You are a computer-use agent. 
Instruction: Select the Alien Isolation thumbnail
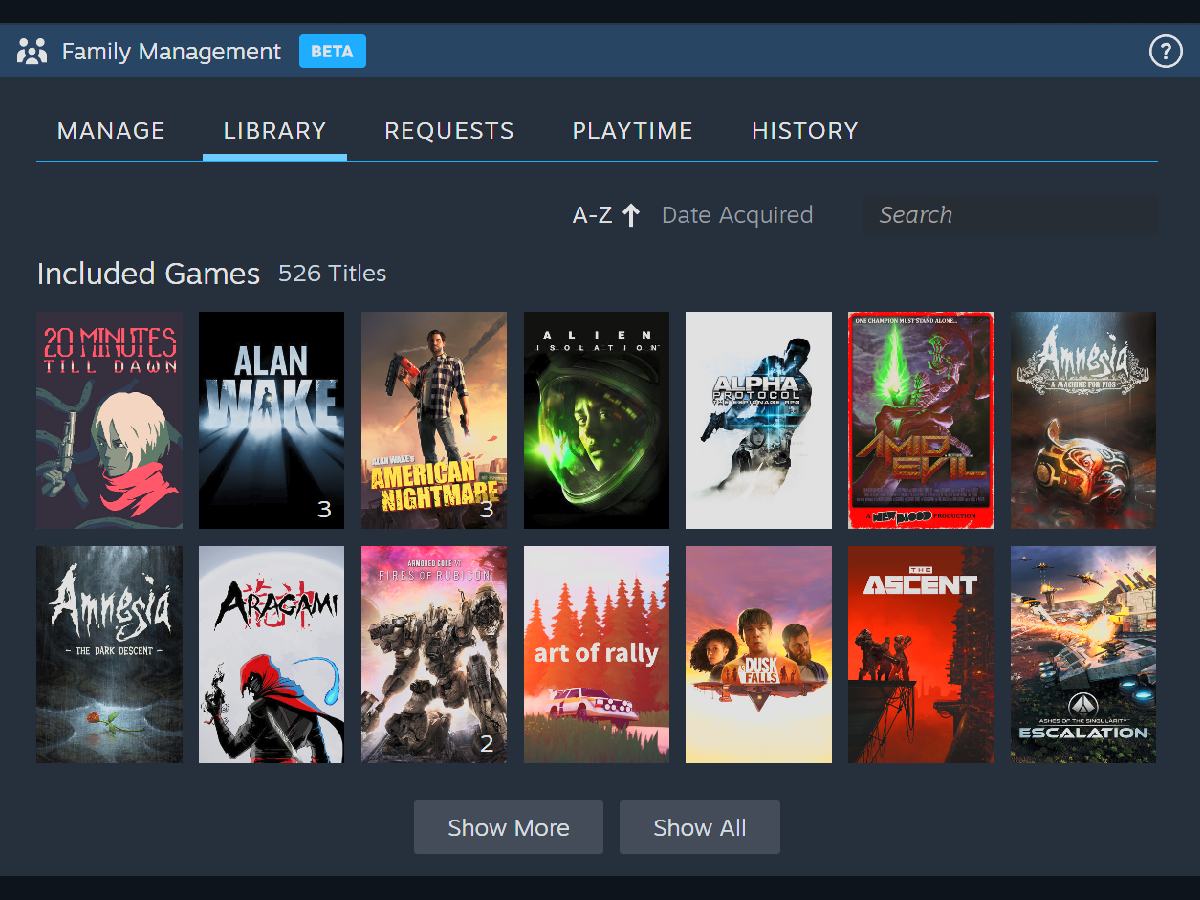596,420
